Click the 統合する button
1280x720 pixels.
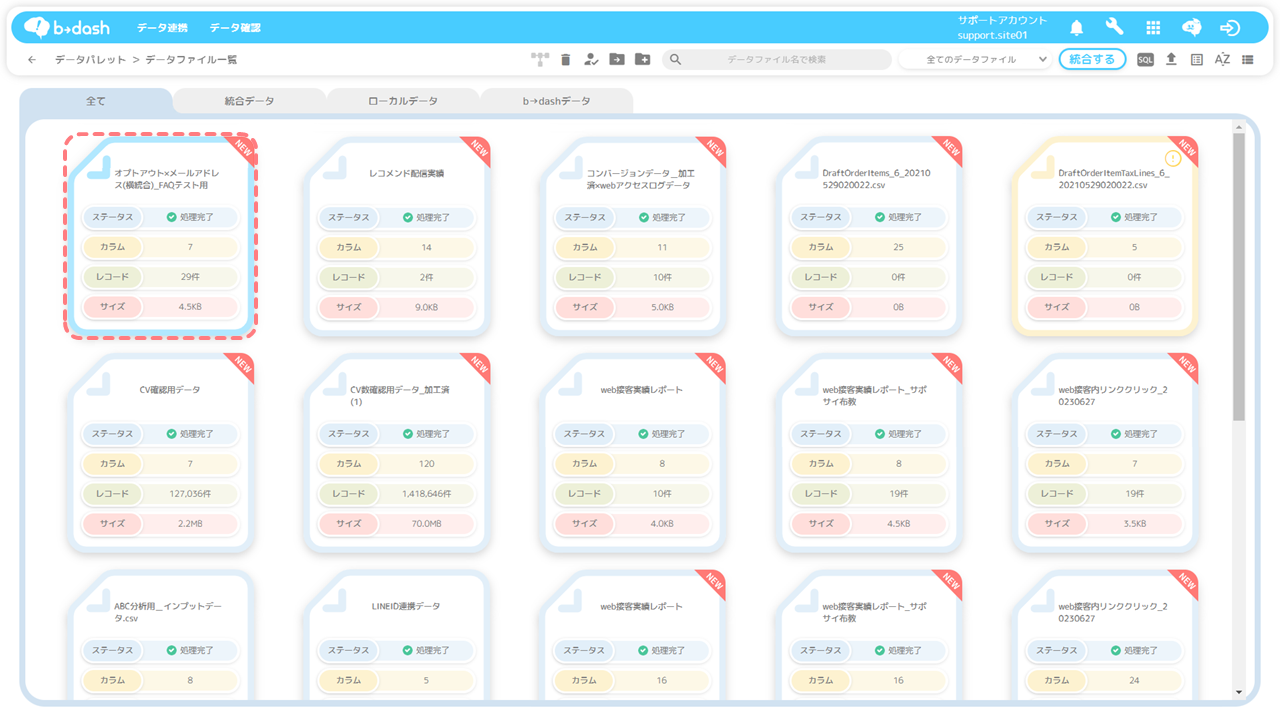point(1092,60)
